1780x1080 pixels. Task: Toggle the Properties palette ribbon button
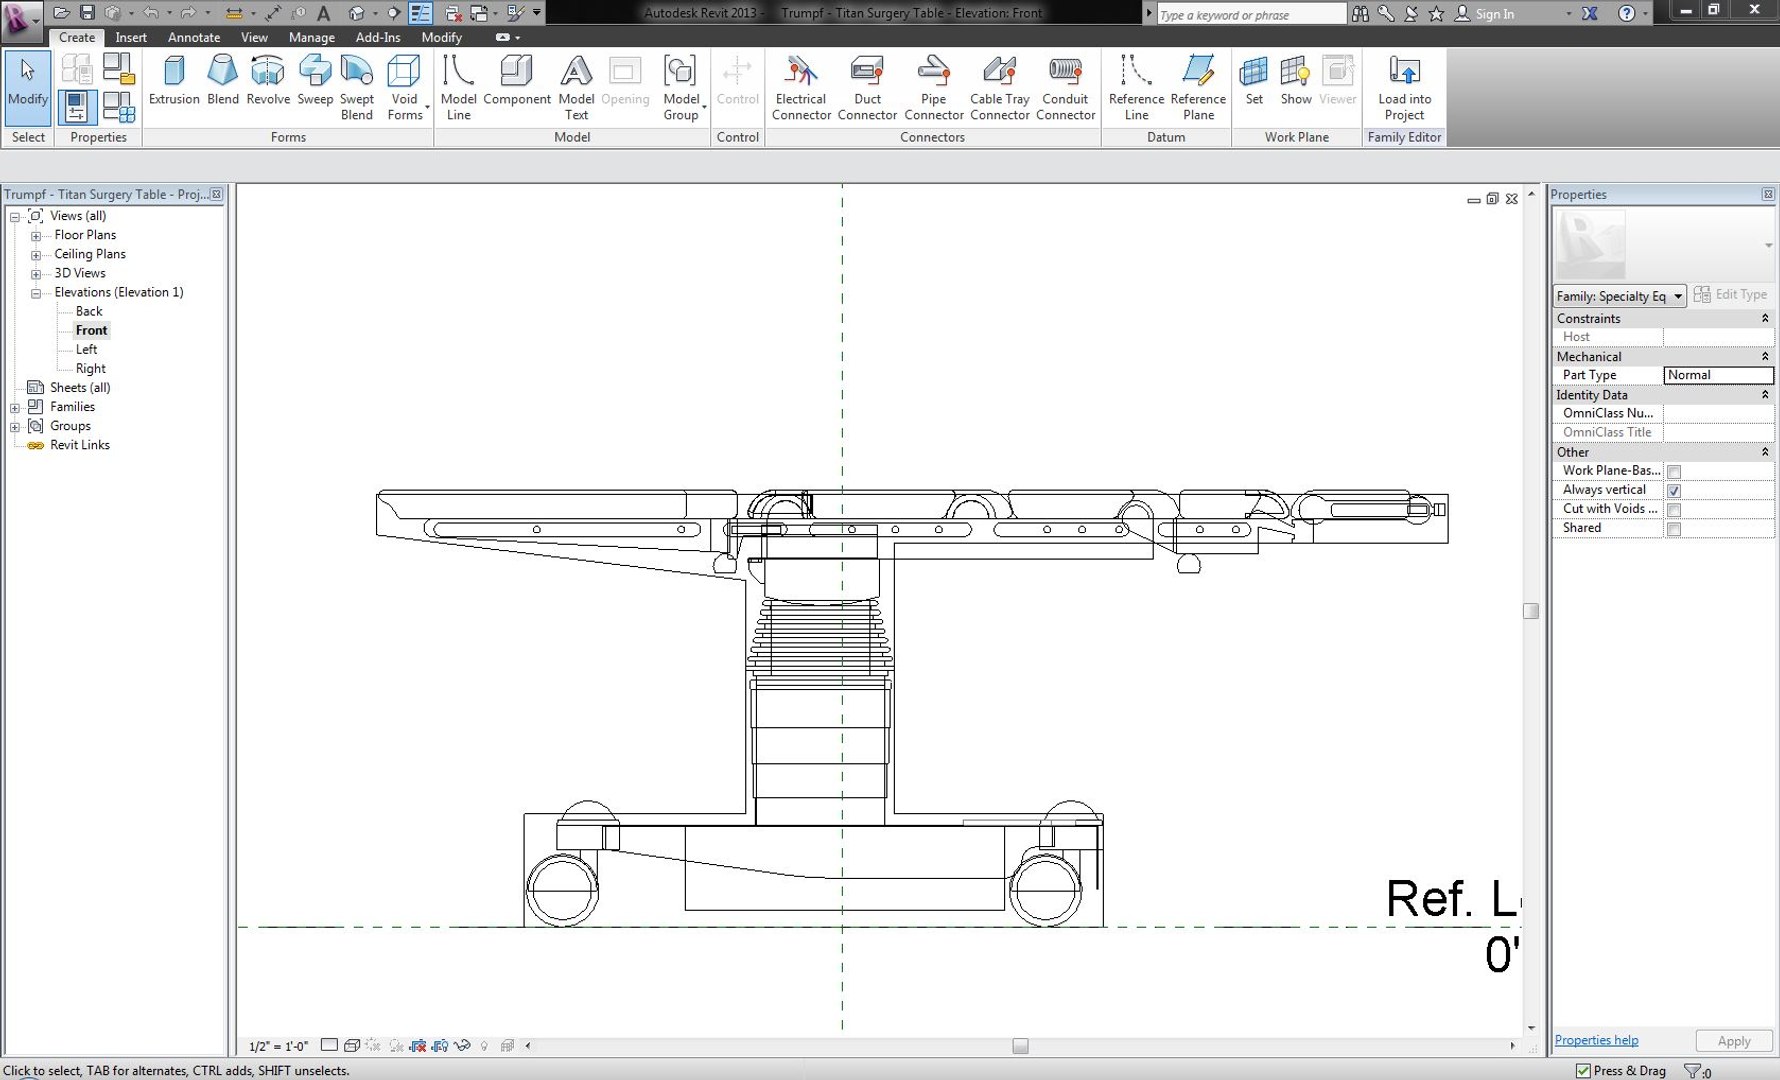(x=77, y=107)
